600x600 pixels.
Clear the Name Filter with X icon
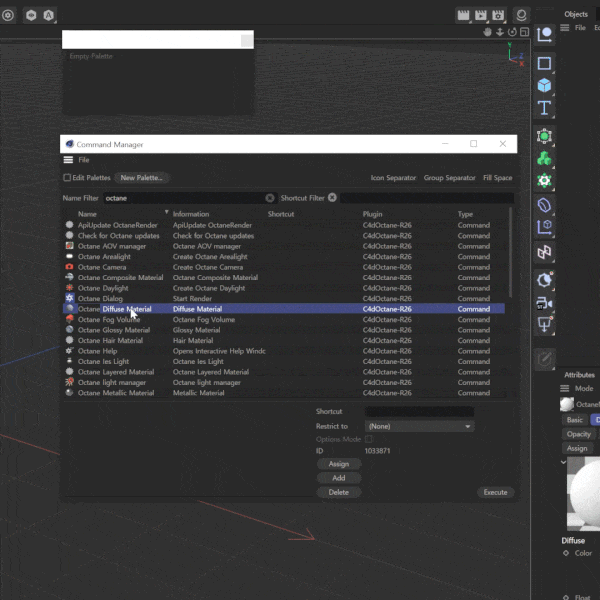click(x=270, y=198)
